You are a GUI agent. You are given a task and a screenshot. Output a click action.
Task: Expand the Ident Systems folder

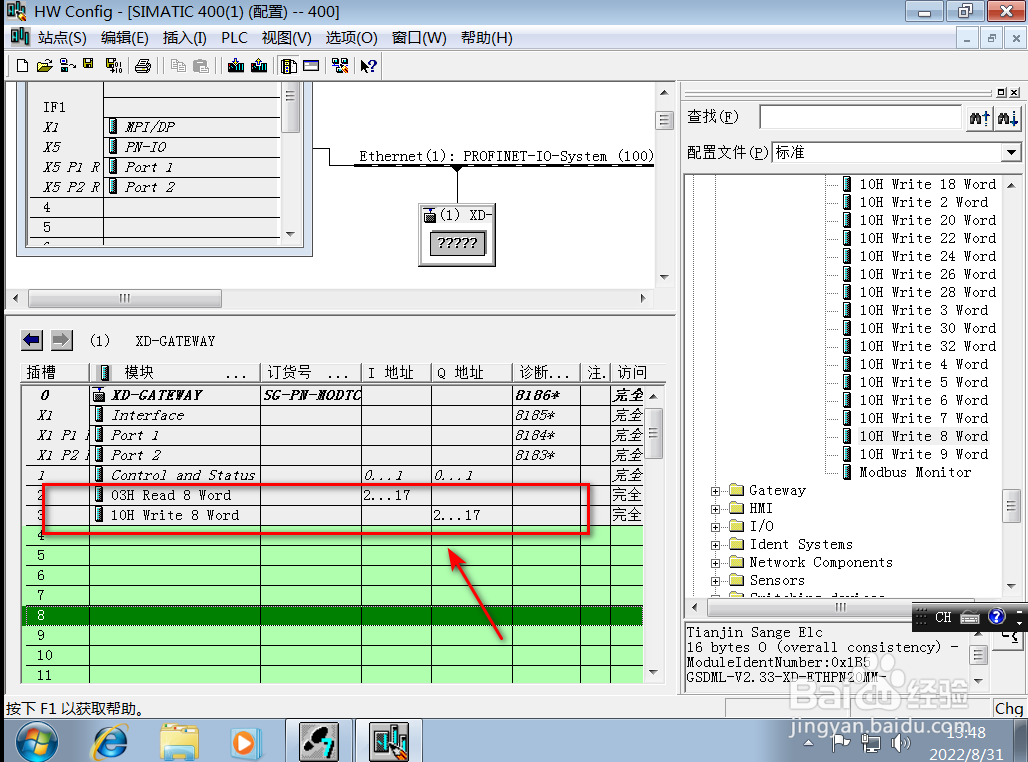click(715, 545)
